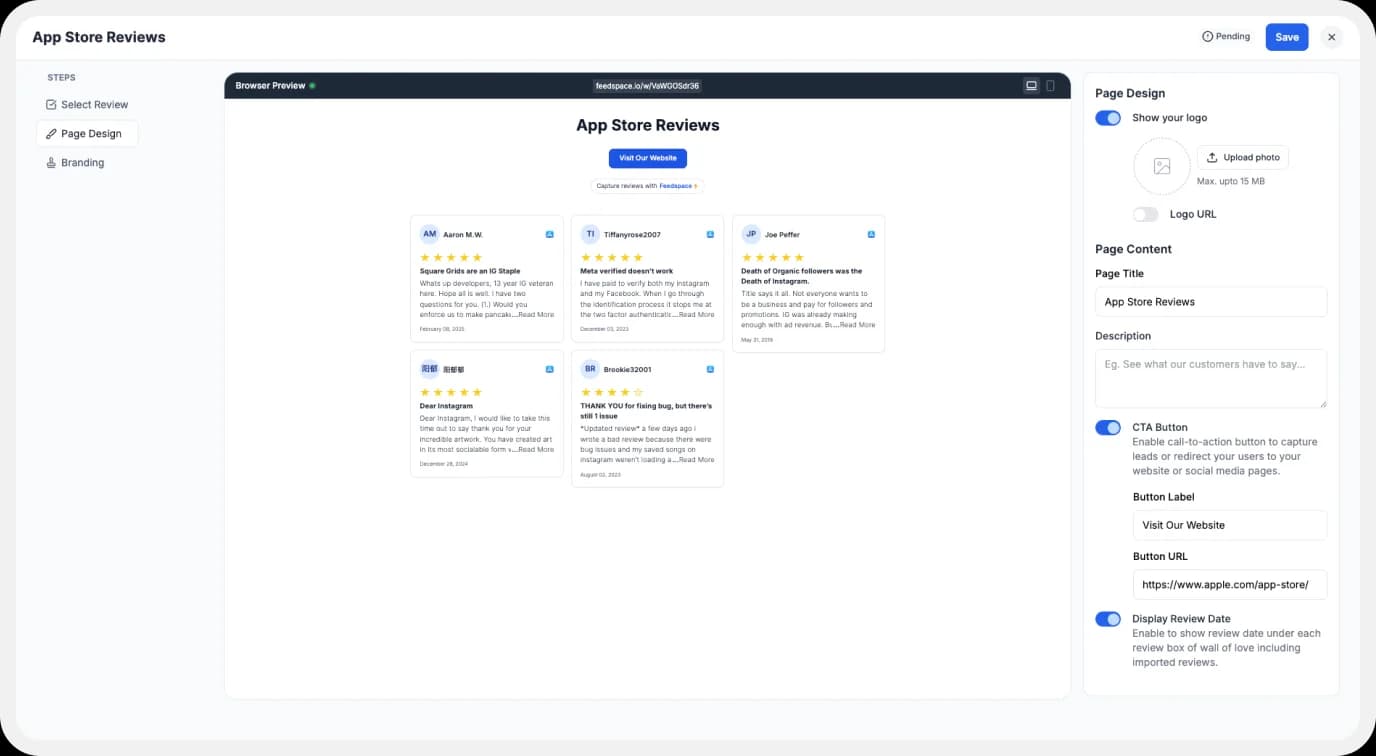
Task: Go to the Select Review step
Action: pyautogui.click(x=96, y=104)
